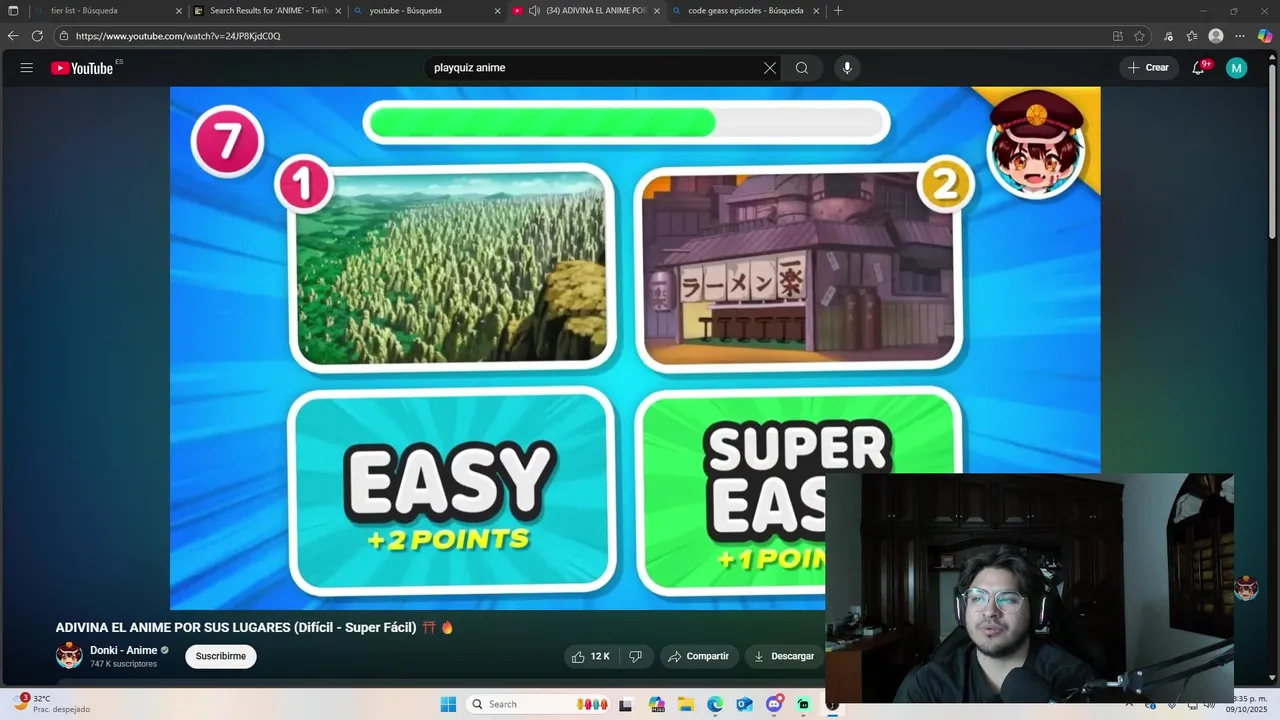The height and width of the screenshot is (720, 1280).
Task: Open Copilot sidebar icon
Action: click(1265, 36)
